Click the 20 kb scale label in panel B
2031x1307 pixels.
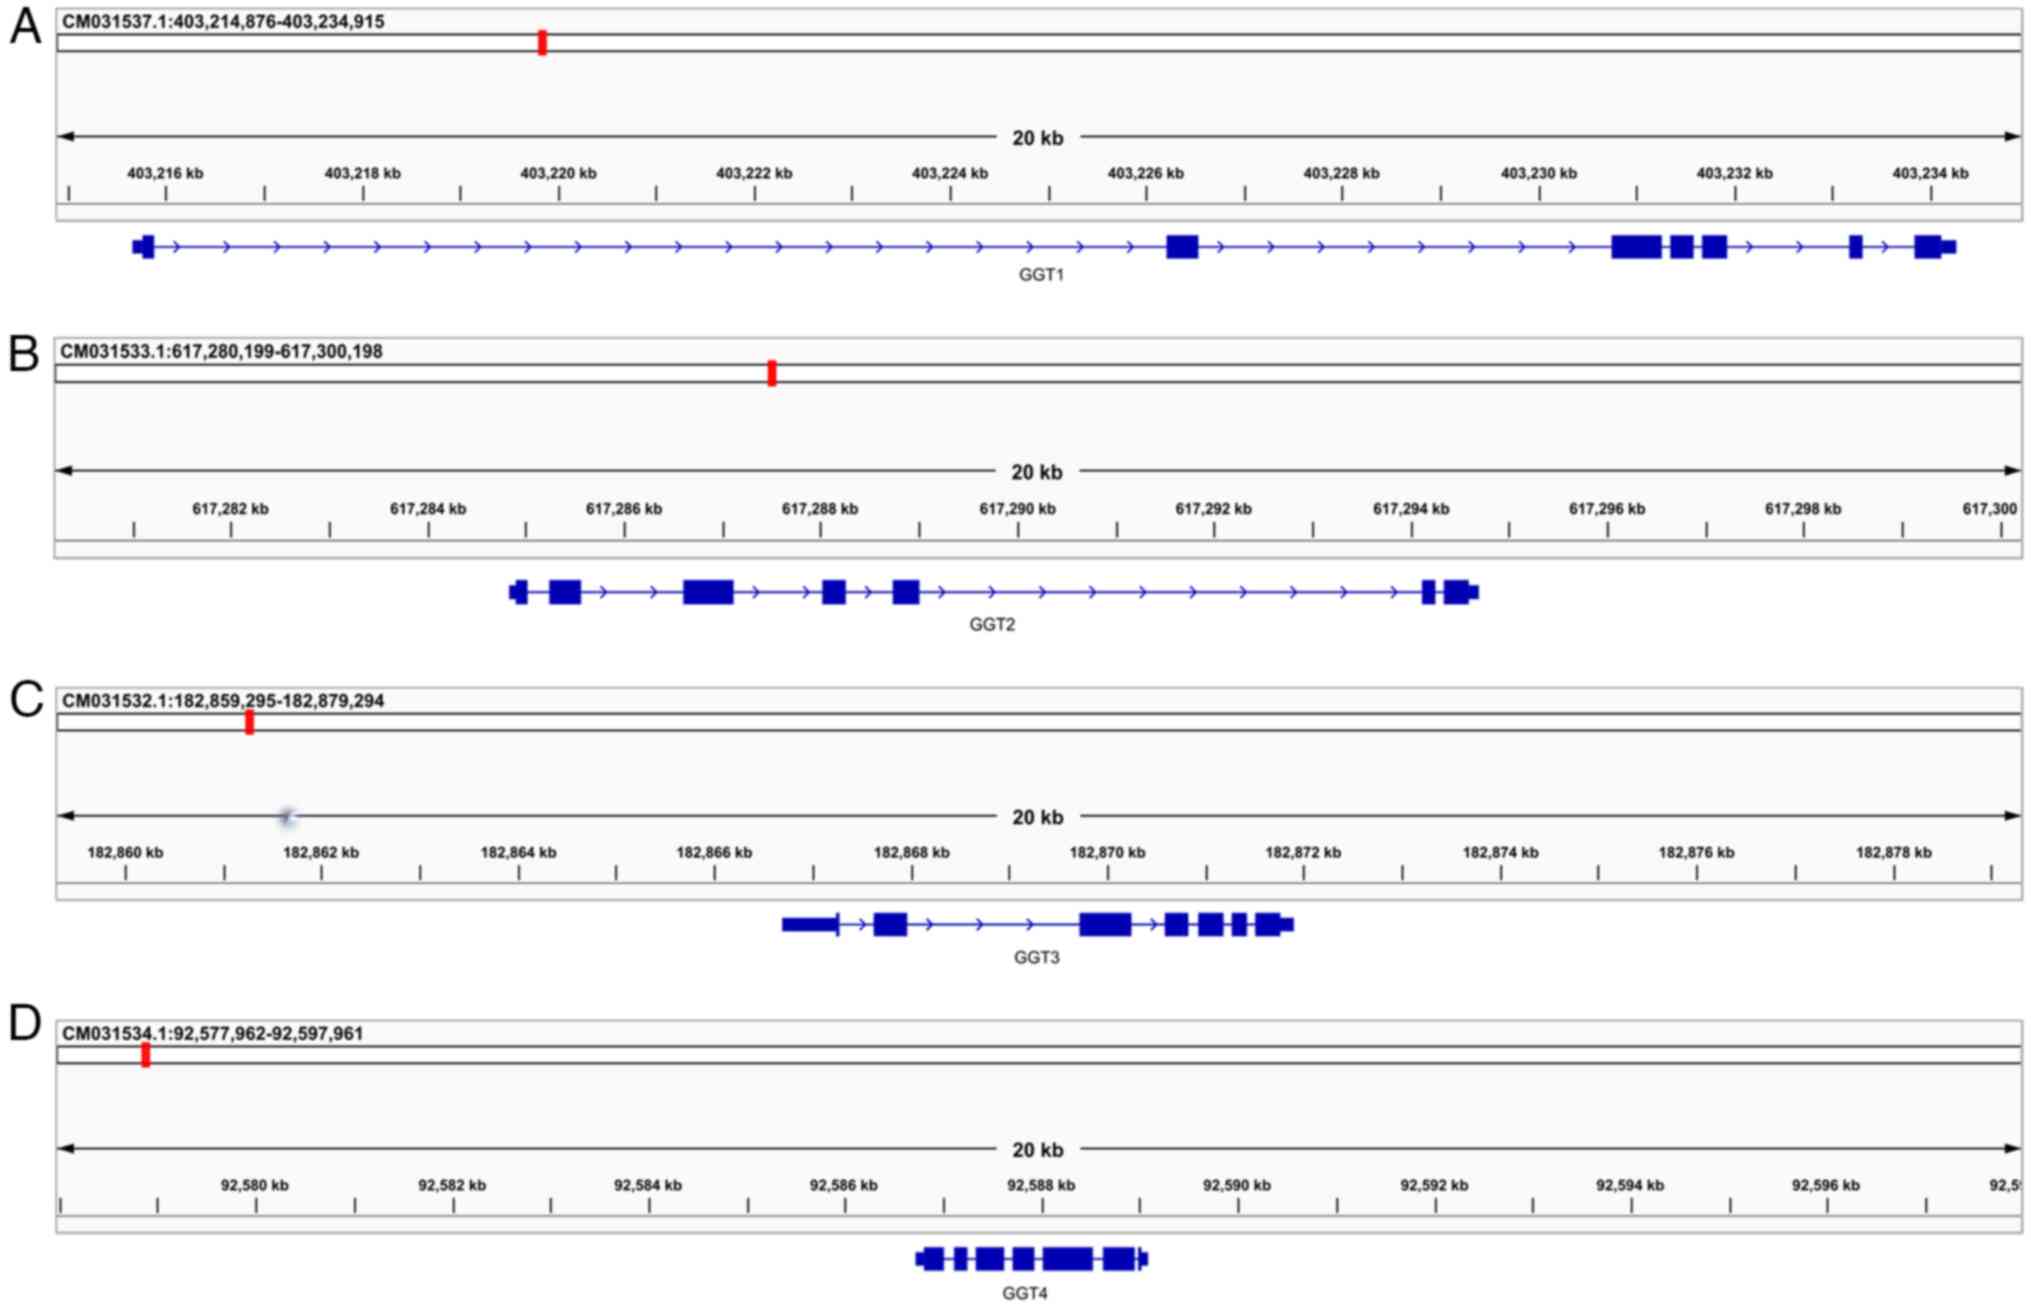point(1036,472)
